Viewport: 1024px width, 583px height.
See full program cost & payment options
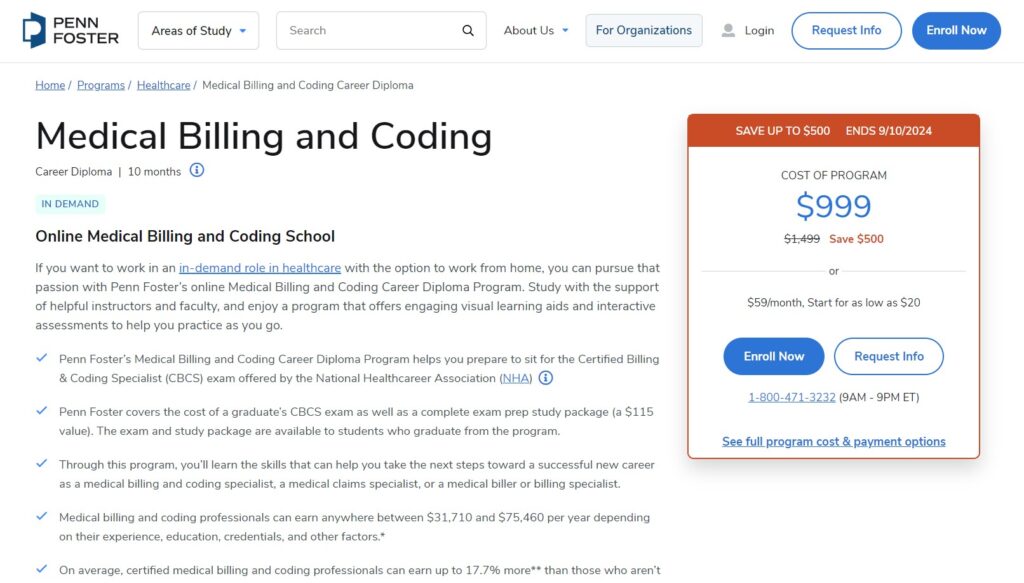coord(834,441)
